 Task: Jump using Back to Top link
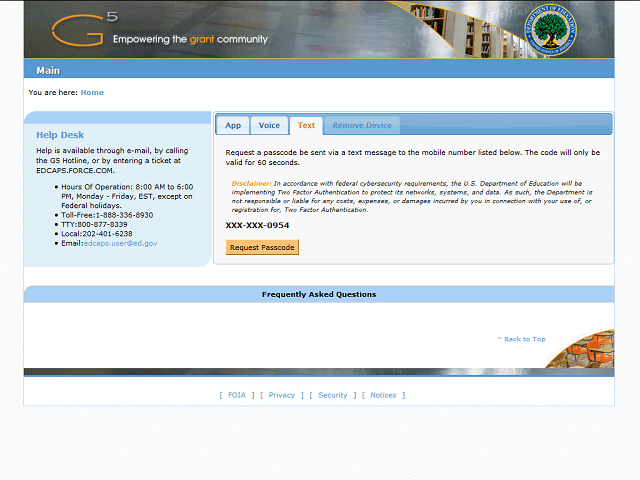tap(521, 339)
